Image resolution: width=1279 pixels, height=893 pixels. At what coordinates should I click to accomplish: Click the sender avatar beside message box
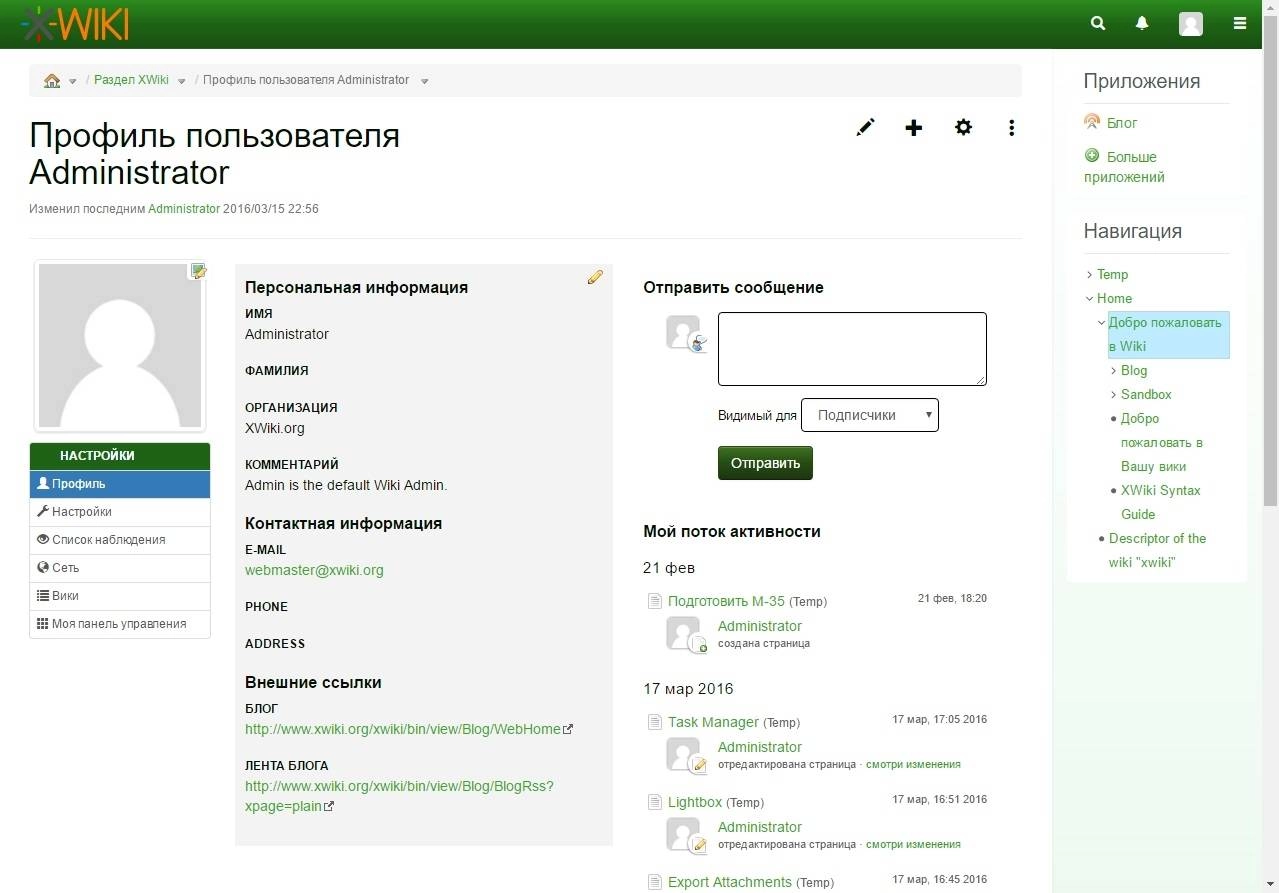[684, 332]
